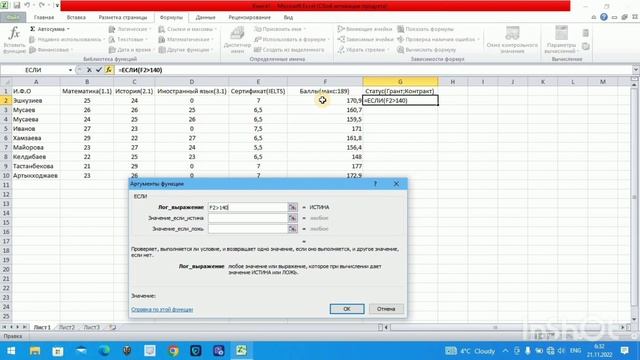Click Отмена button in dialog

point(386,309)
